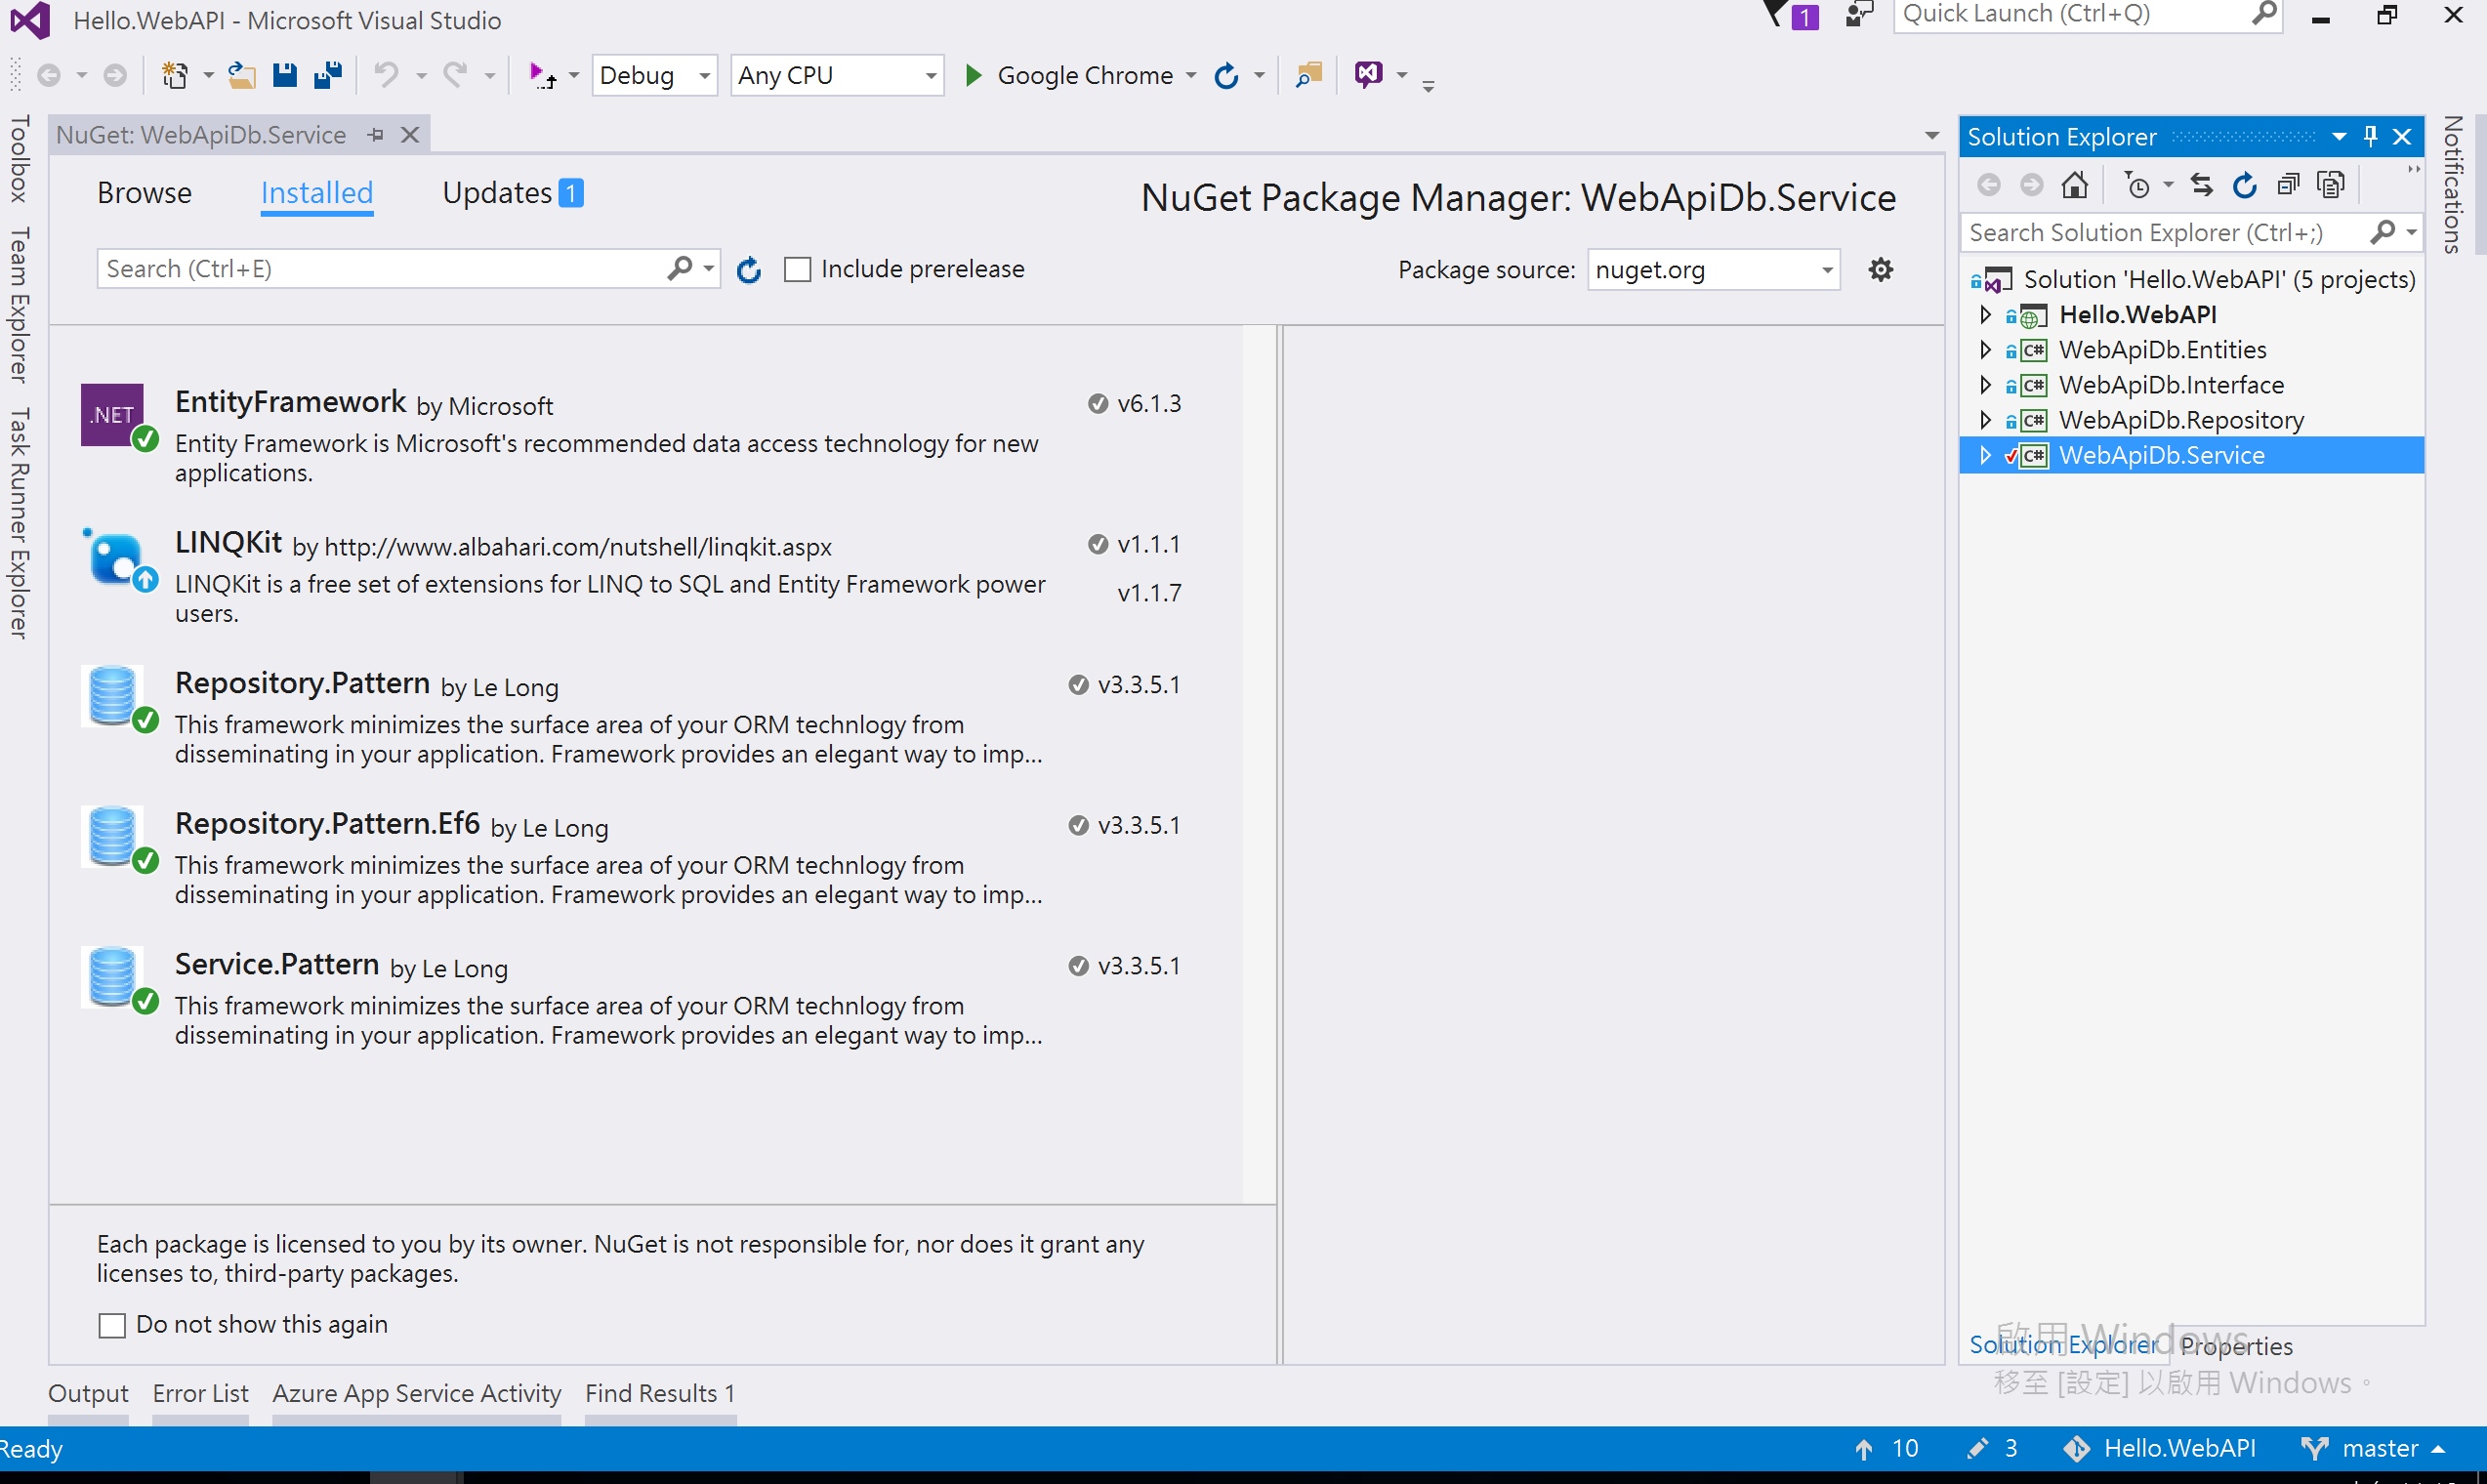Expand the WebApiDb.Service project node

tap(1985, 455)
